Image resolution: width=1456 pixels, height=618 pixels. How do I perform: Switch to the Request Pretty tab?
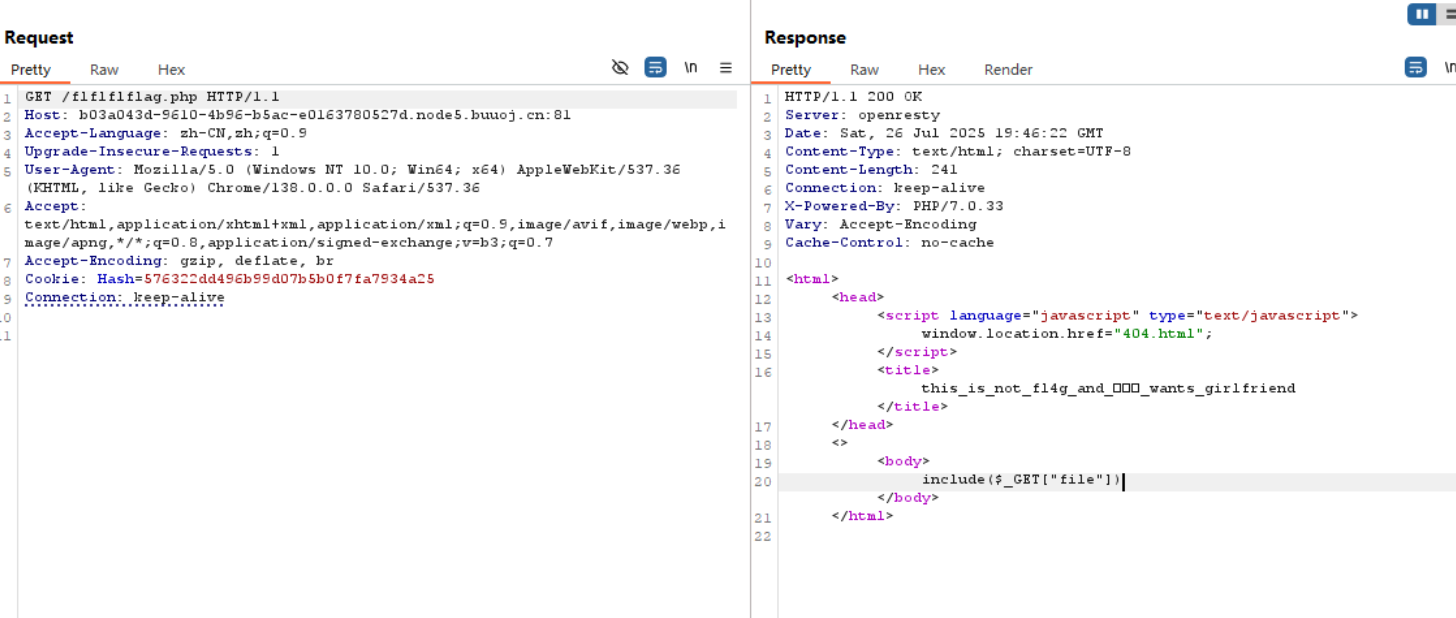click(x=31, y=70)
